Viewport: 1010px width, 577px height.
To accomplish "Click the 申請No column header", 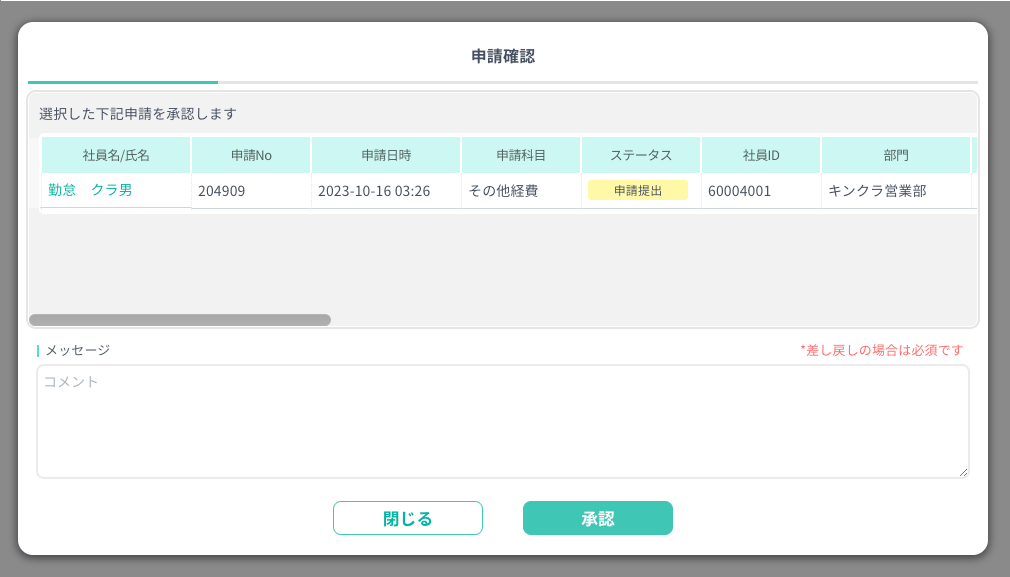I will click(x=251, y=155).
